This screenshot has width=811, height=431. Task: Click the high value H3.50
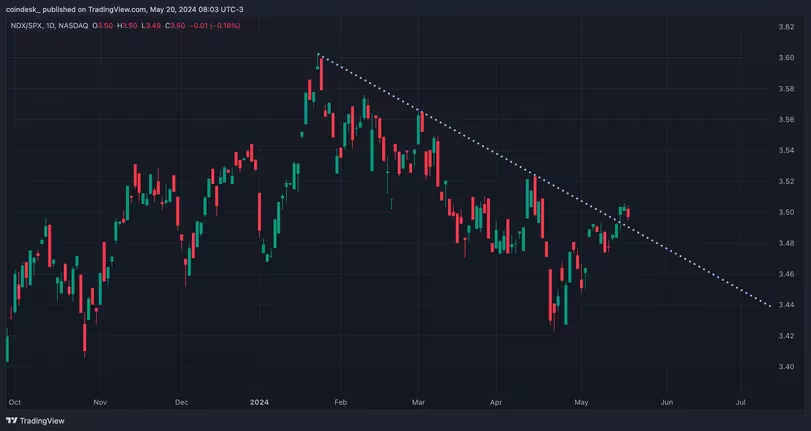coord(127,26)
